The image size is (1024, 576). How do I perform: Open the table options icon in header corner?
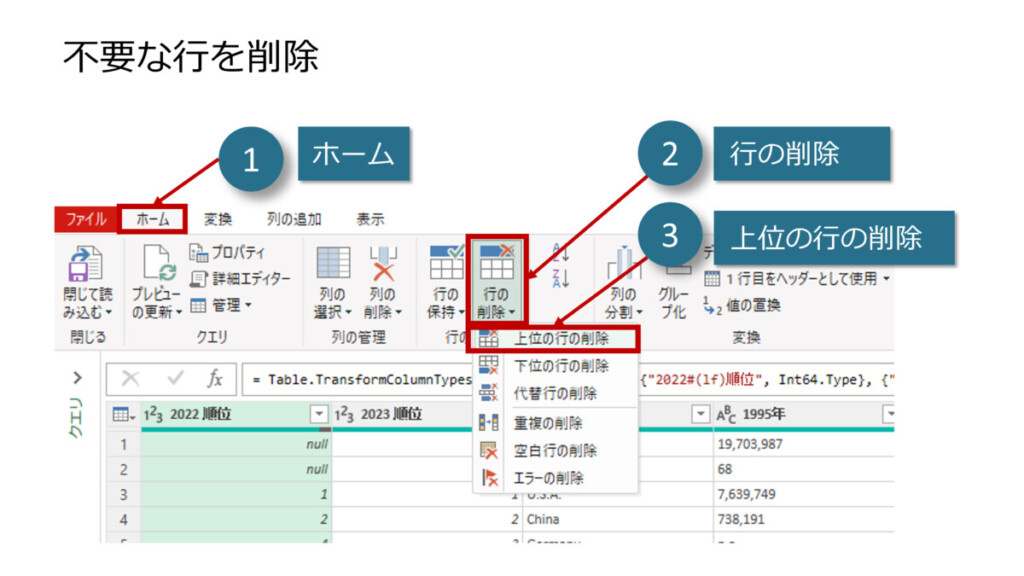122,414
